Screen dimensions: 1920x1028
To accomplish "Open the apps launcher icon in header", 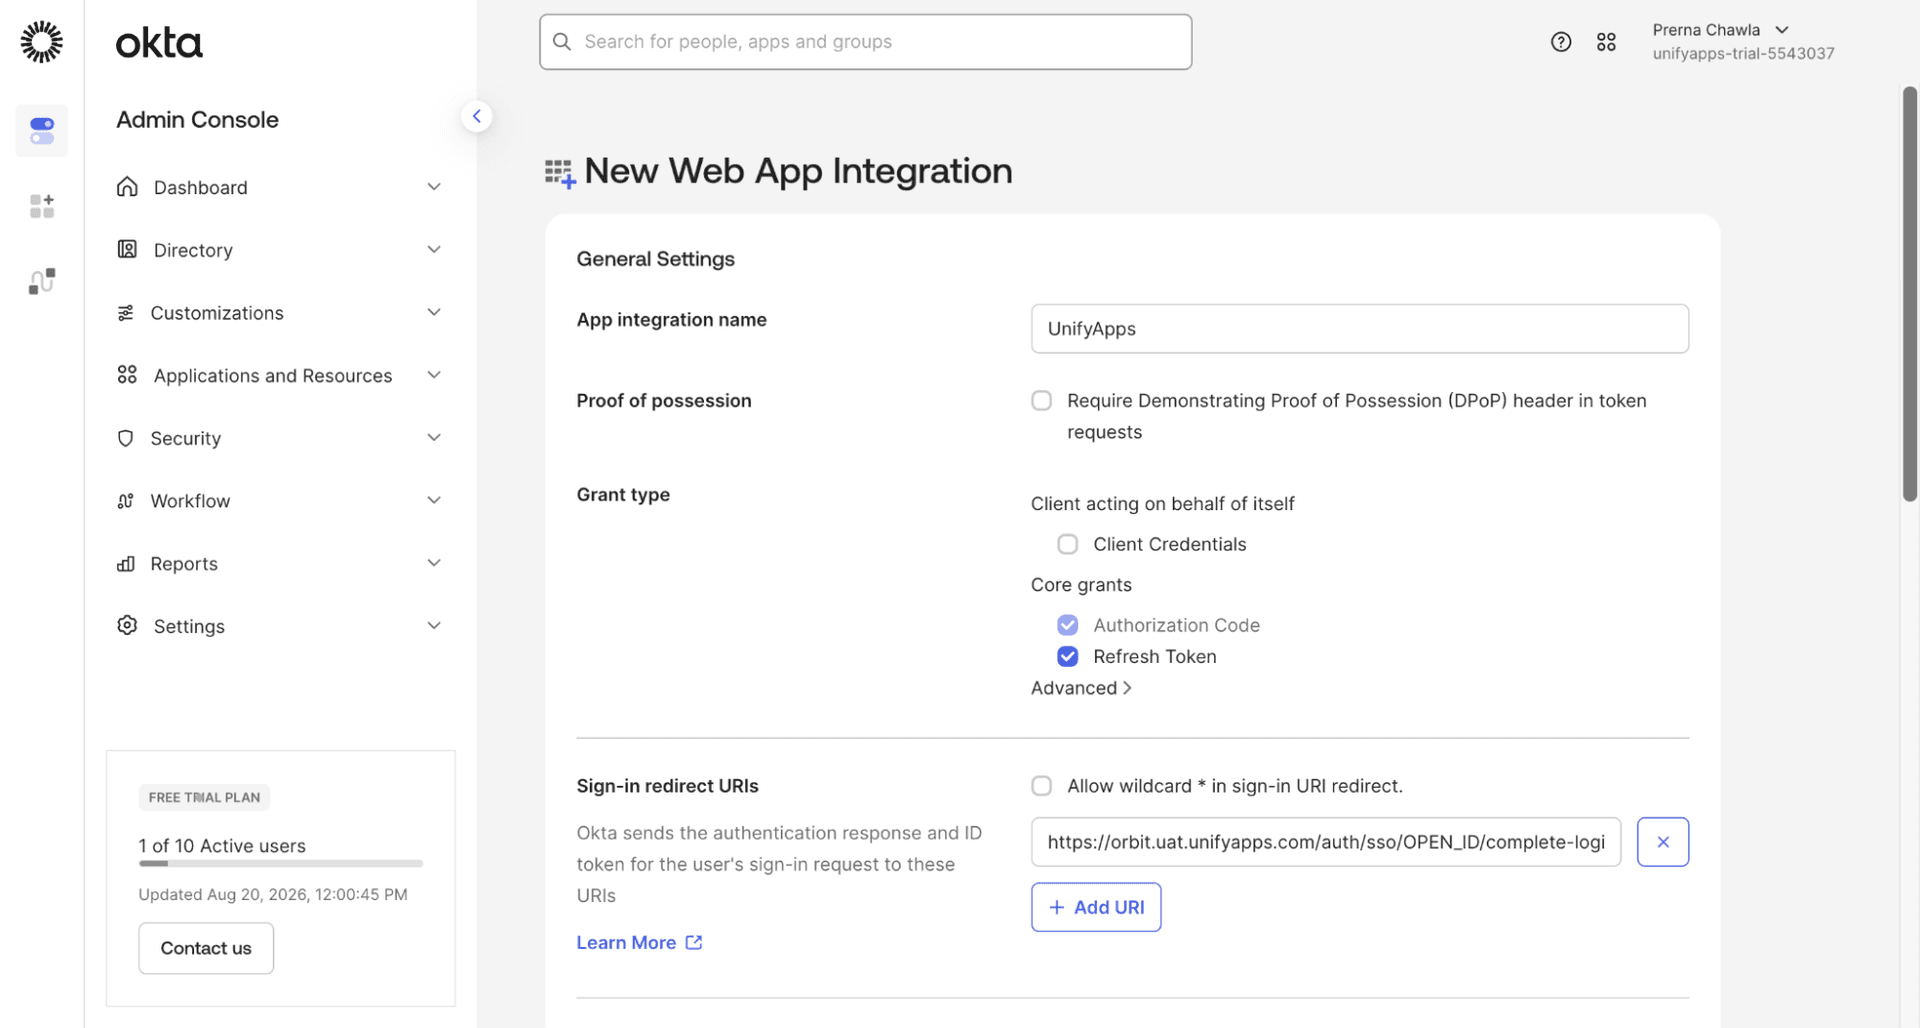I will (x=1606, y=42).
